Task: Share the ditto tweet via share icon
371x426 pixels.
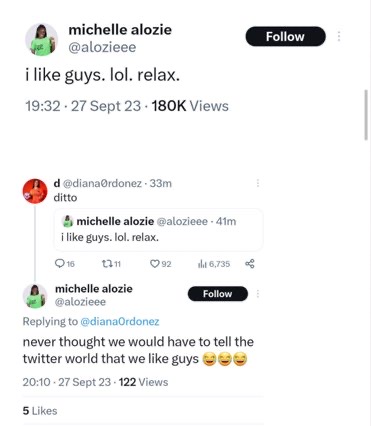Action: click(x=250, y=264)
